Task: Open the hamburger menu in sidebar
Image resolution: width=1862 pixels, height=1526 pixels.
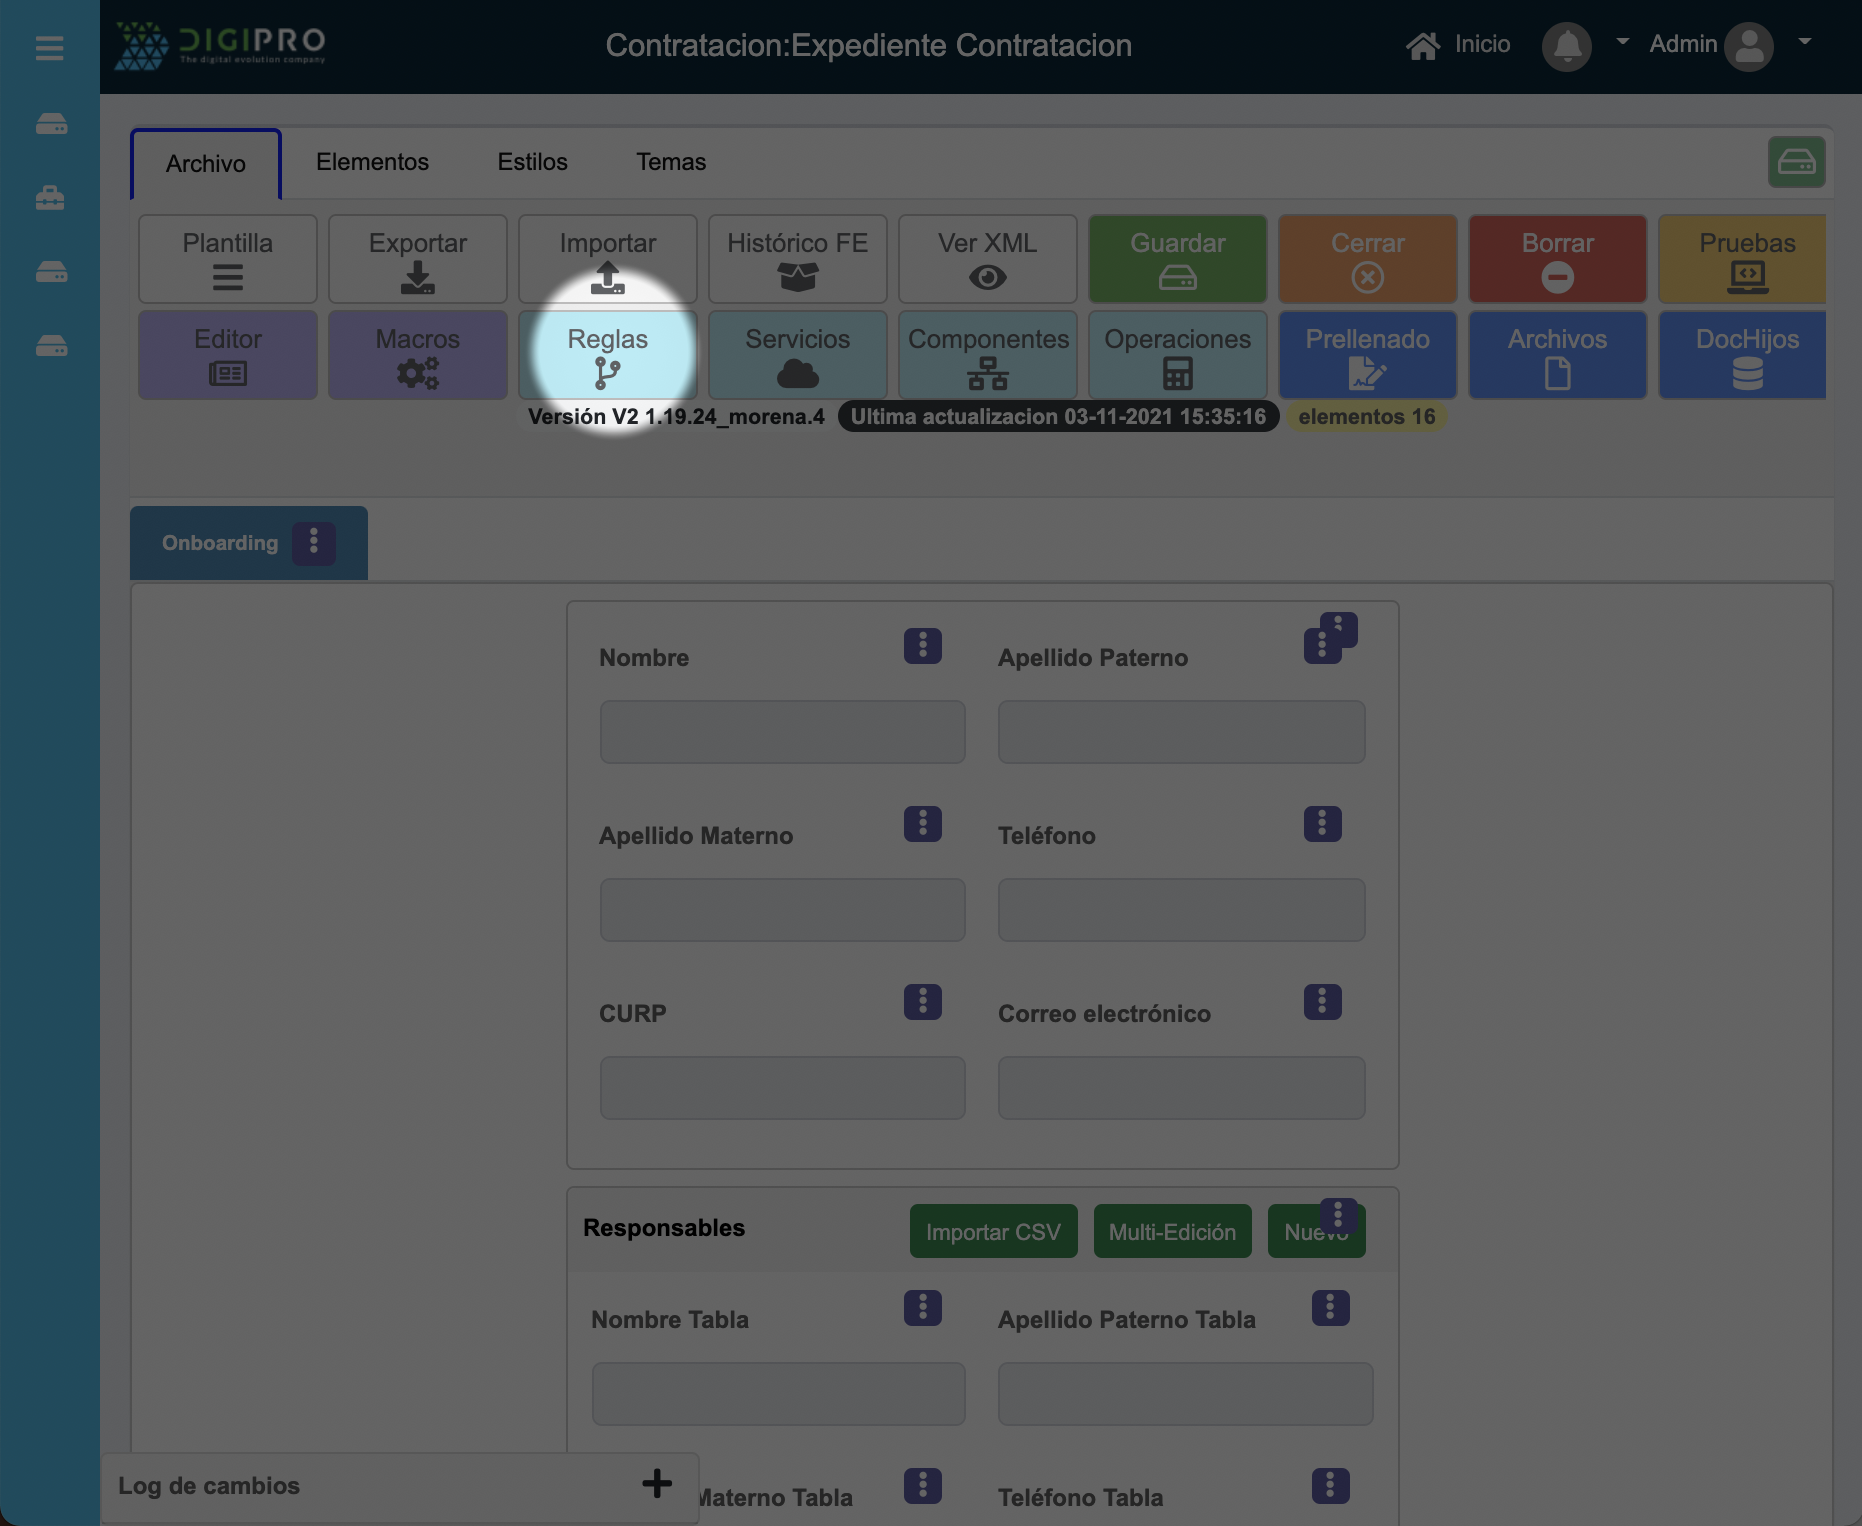Action: (49, 48)
